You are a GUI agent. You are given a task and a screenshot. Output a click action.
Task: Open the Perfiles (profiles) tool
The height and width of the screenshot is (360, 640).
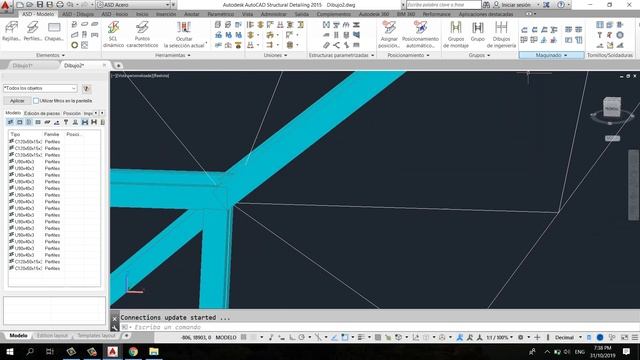click(x=32, y=31)
